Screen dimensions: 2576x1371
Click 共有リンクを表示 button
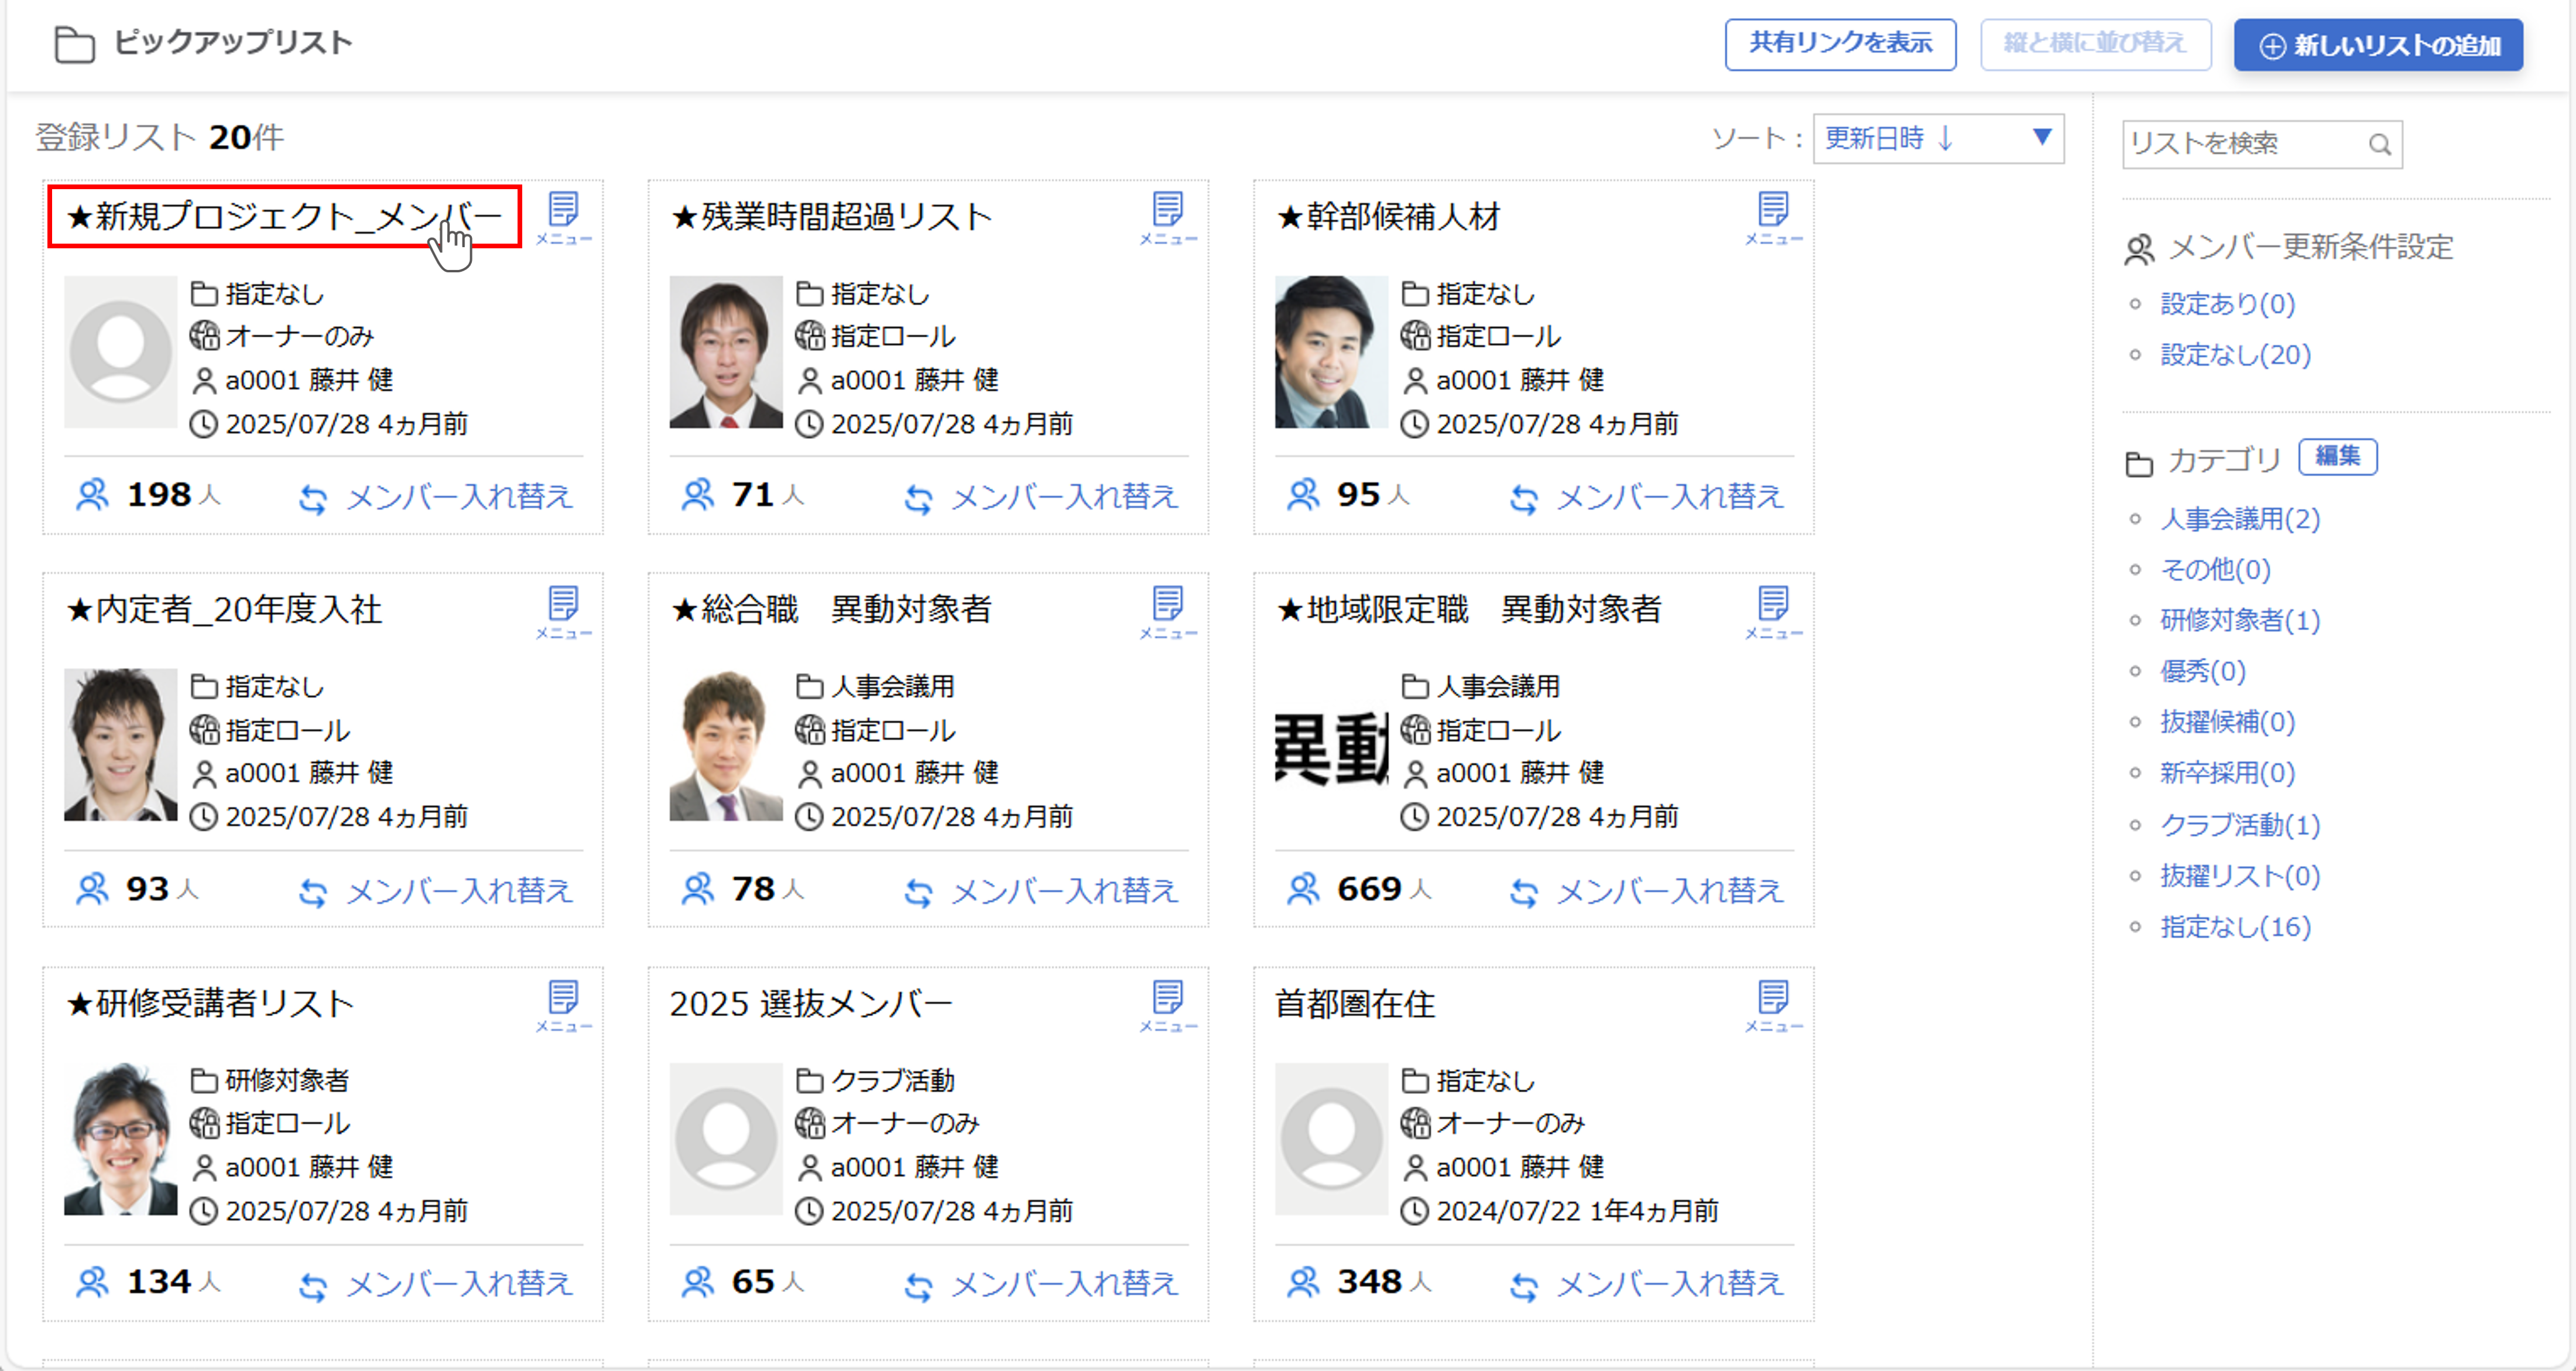point(1840,44)
